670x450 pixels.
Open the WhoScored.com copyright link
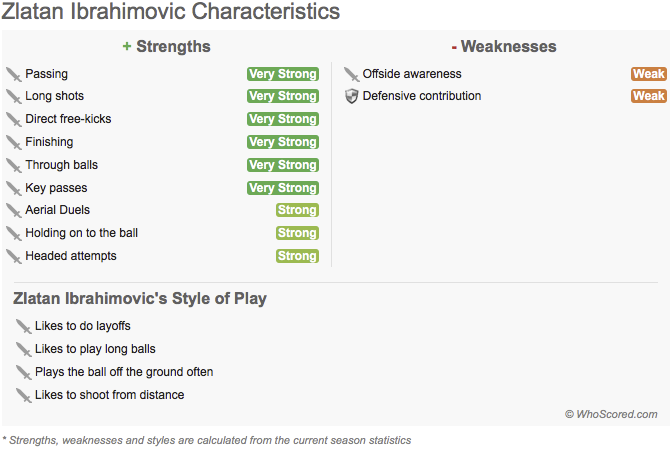pos(611,414)
